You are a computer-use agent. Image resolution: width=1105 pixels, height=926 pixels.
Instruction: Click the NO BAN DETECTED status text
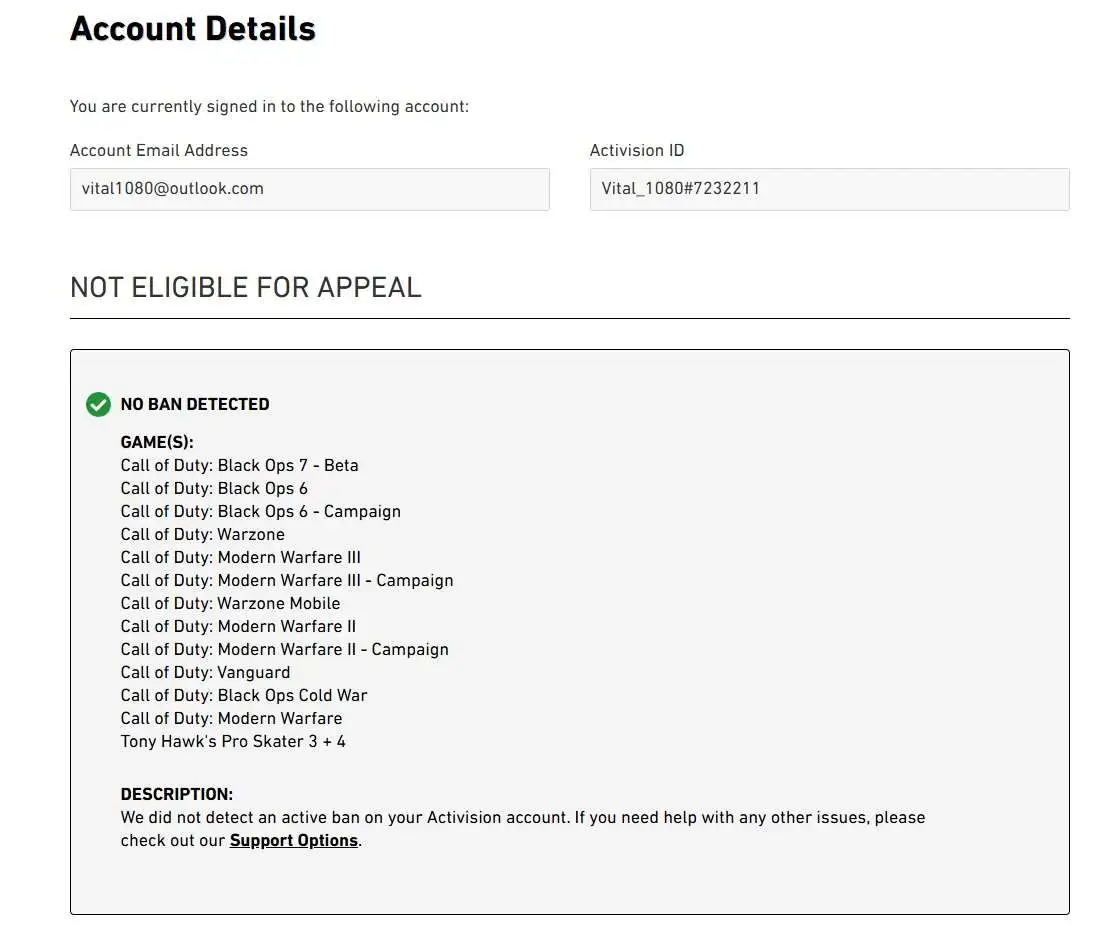[195, 404]
